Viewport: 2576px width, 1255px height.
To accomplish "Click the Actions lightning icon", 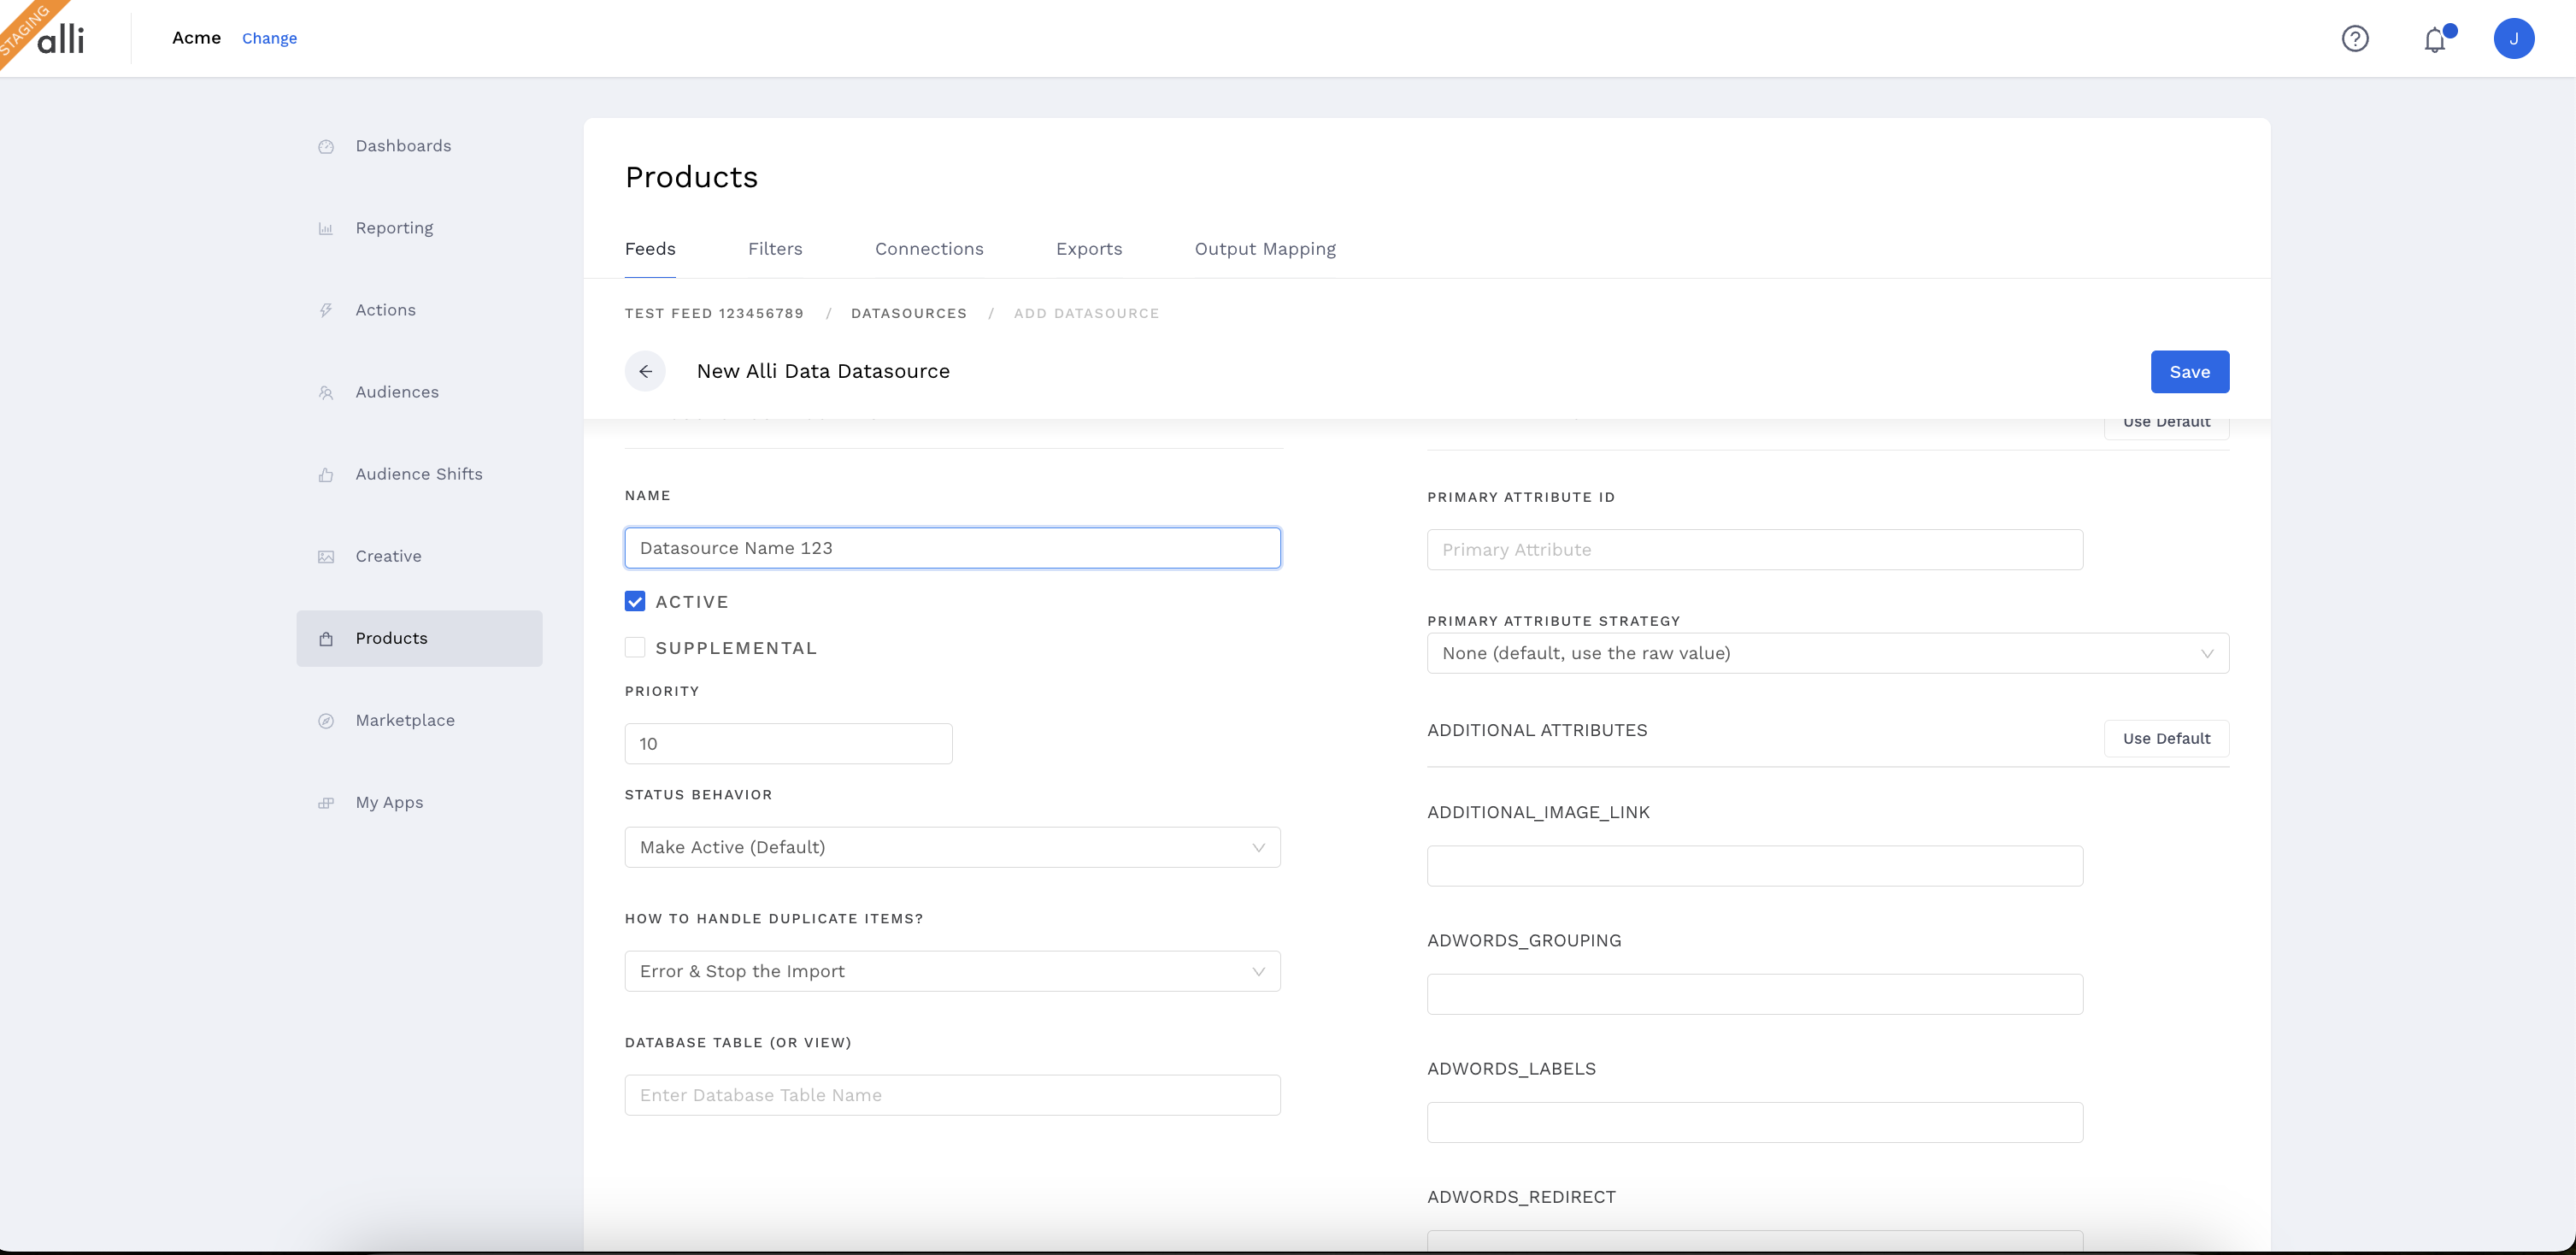I will coord(326,311).
